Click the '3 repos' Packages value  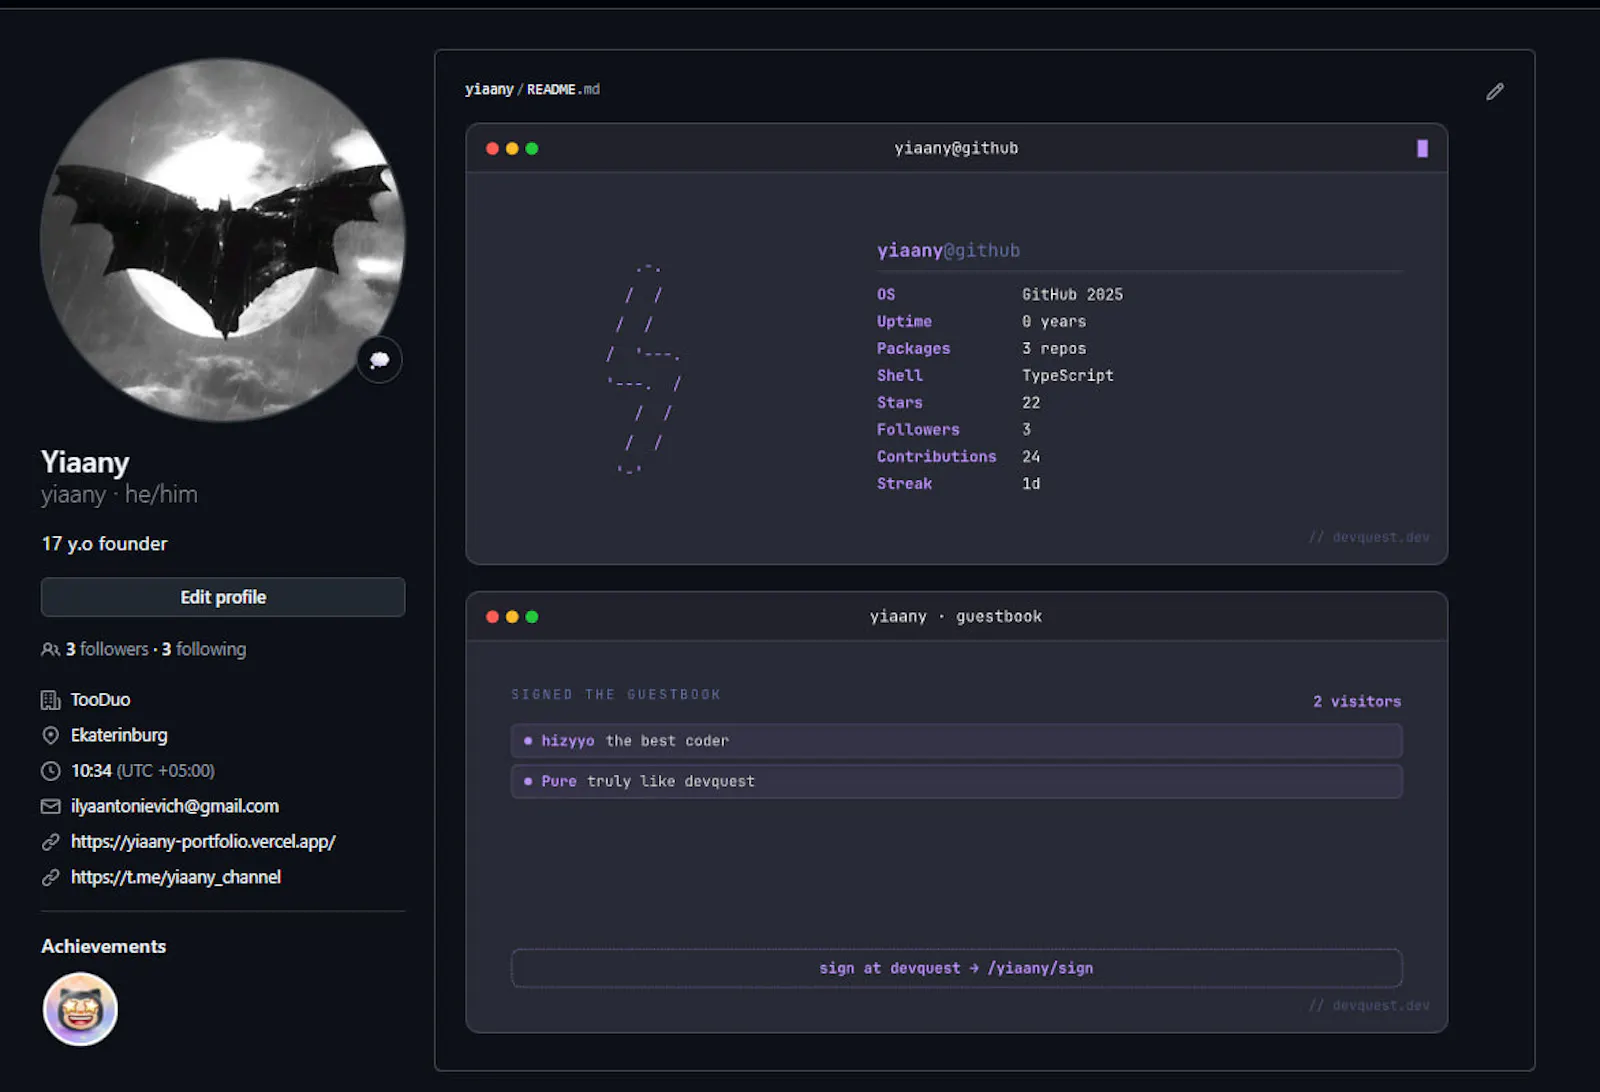(1054, 348)
